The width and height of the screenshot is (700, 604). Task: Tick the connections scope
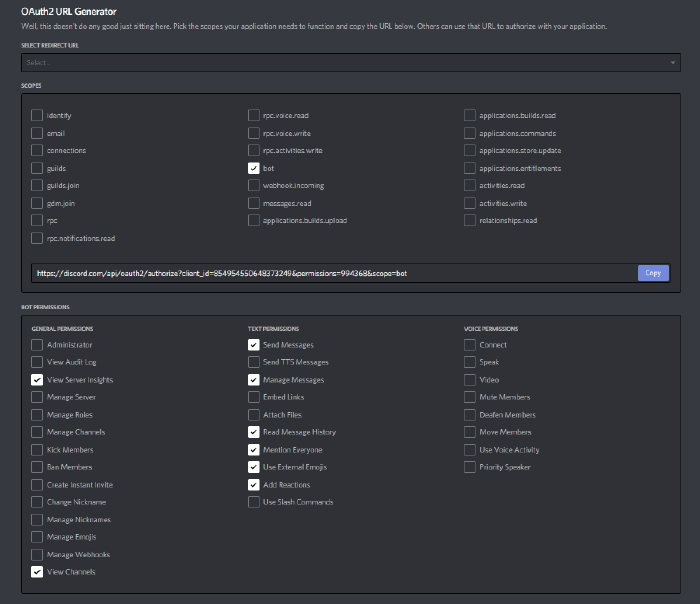pyautogui.click(x=37, y=150)
